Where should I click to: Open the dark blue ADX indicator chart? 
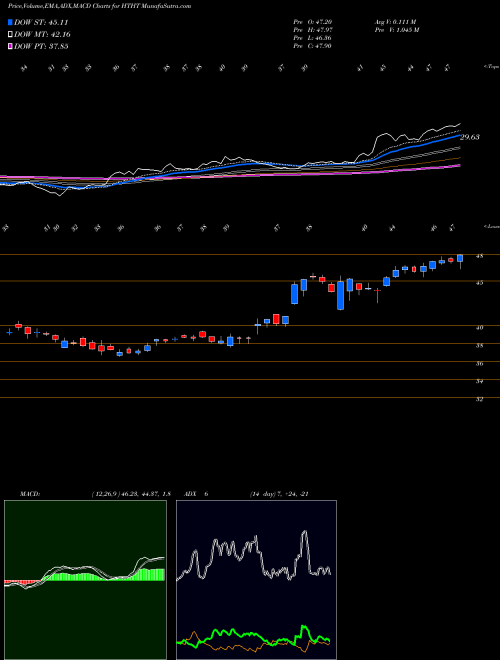[x=256, y=580]
